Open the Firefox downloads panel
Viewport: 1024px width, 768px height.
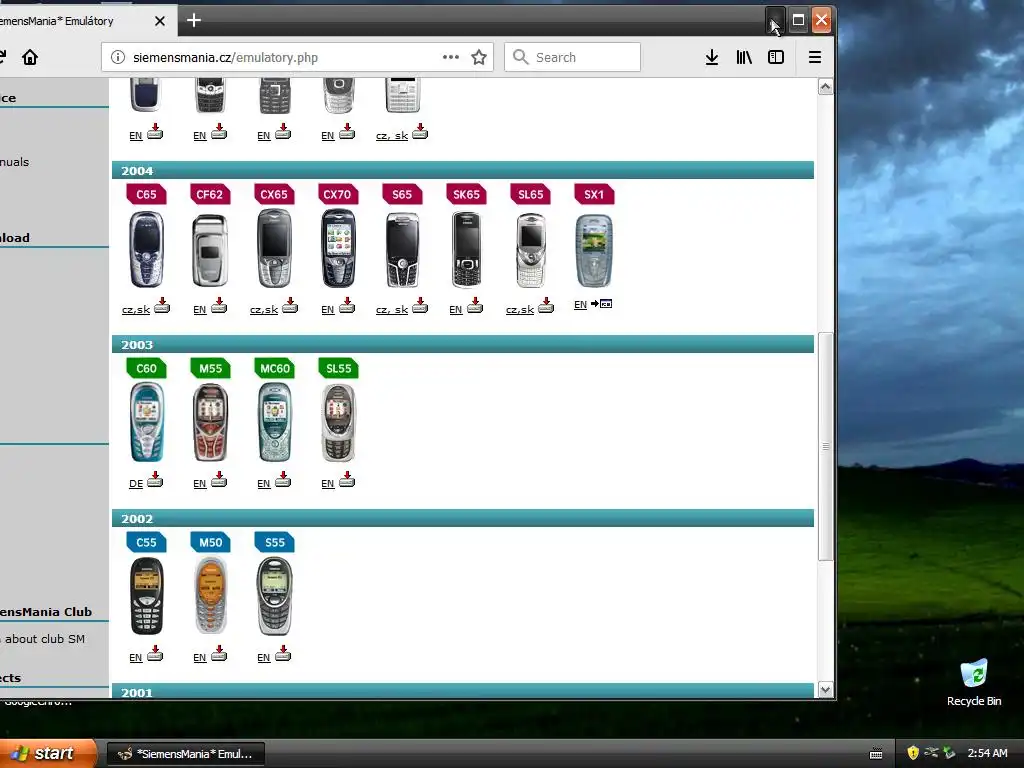712,57
